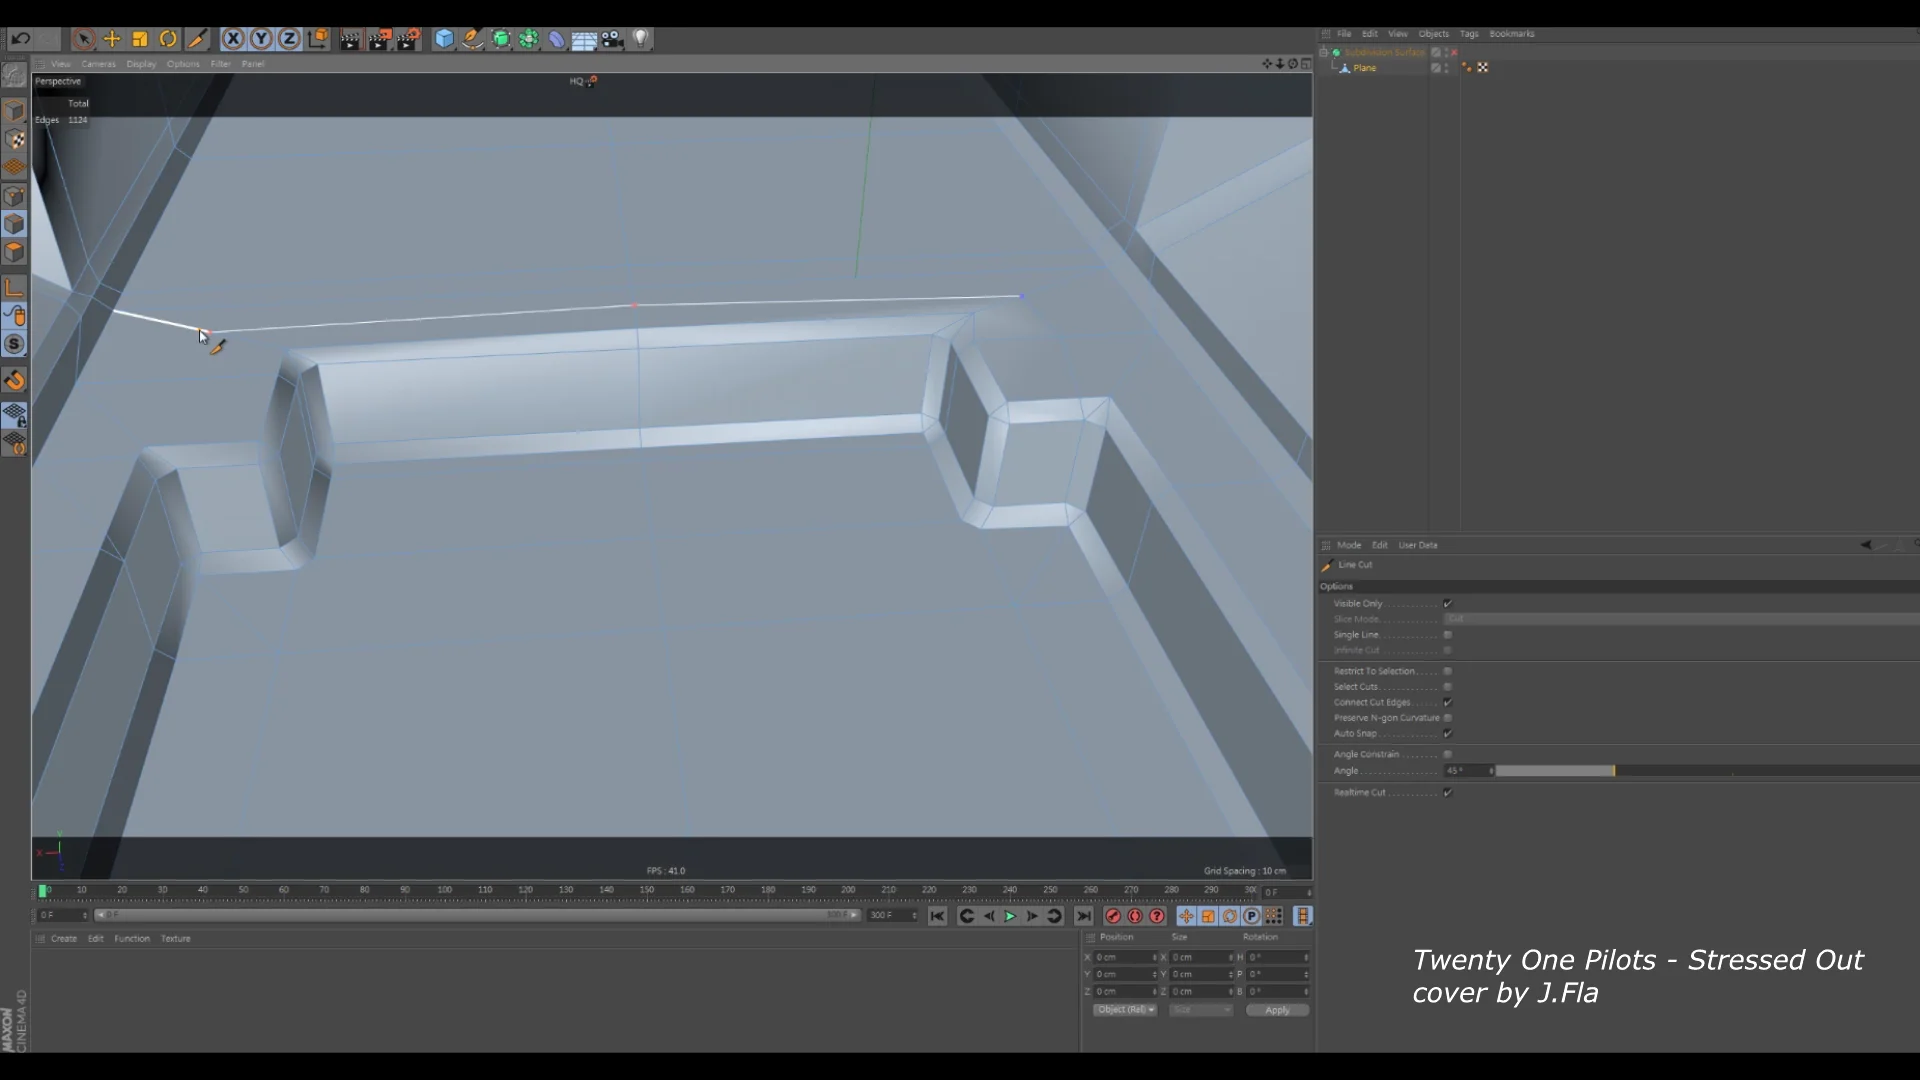The image size is (1920, 1080).
Task: Toggle the Realtime Cut checkbox
Action: point(1448,791)
